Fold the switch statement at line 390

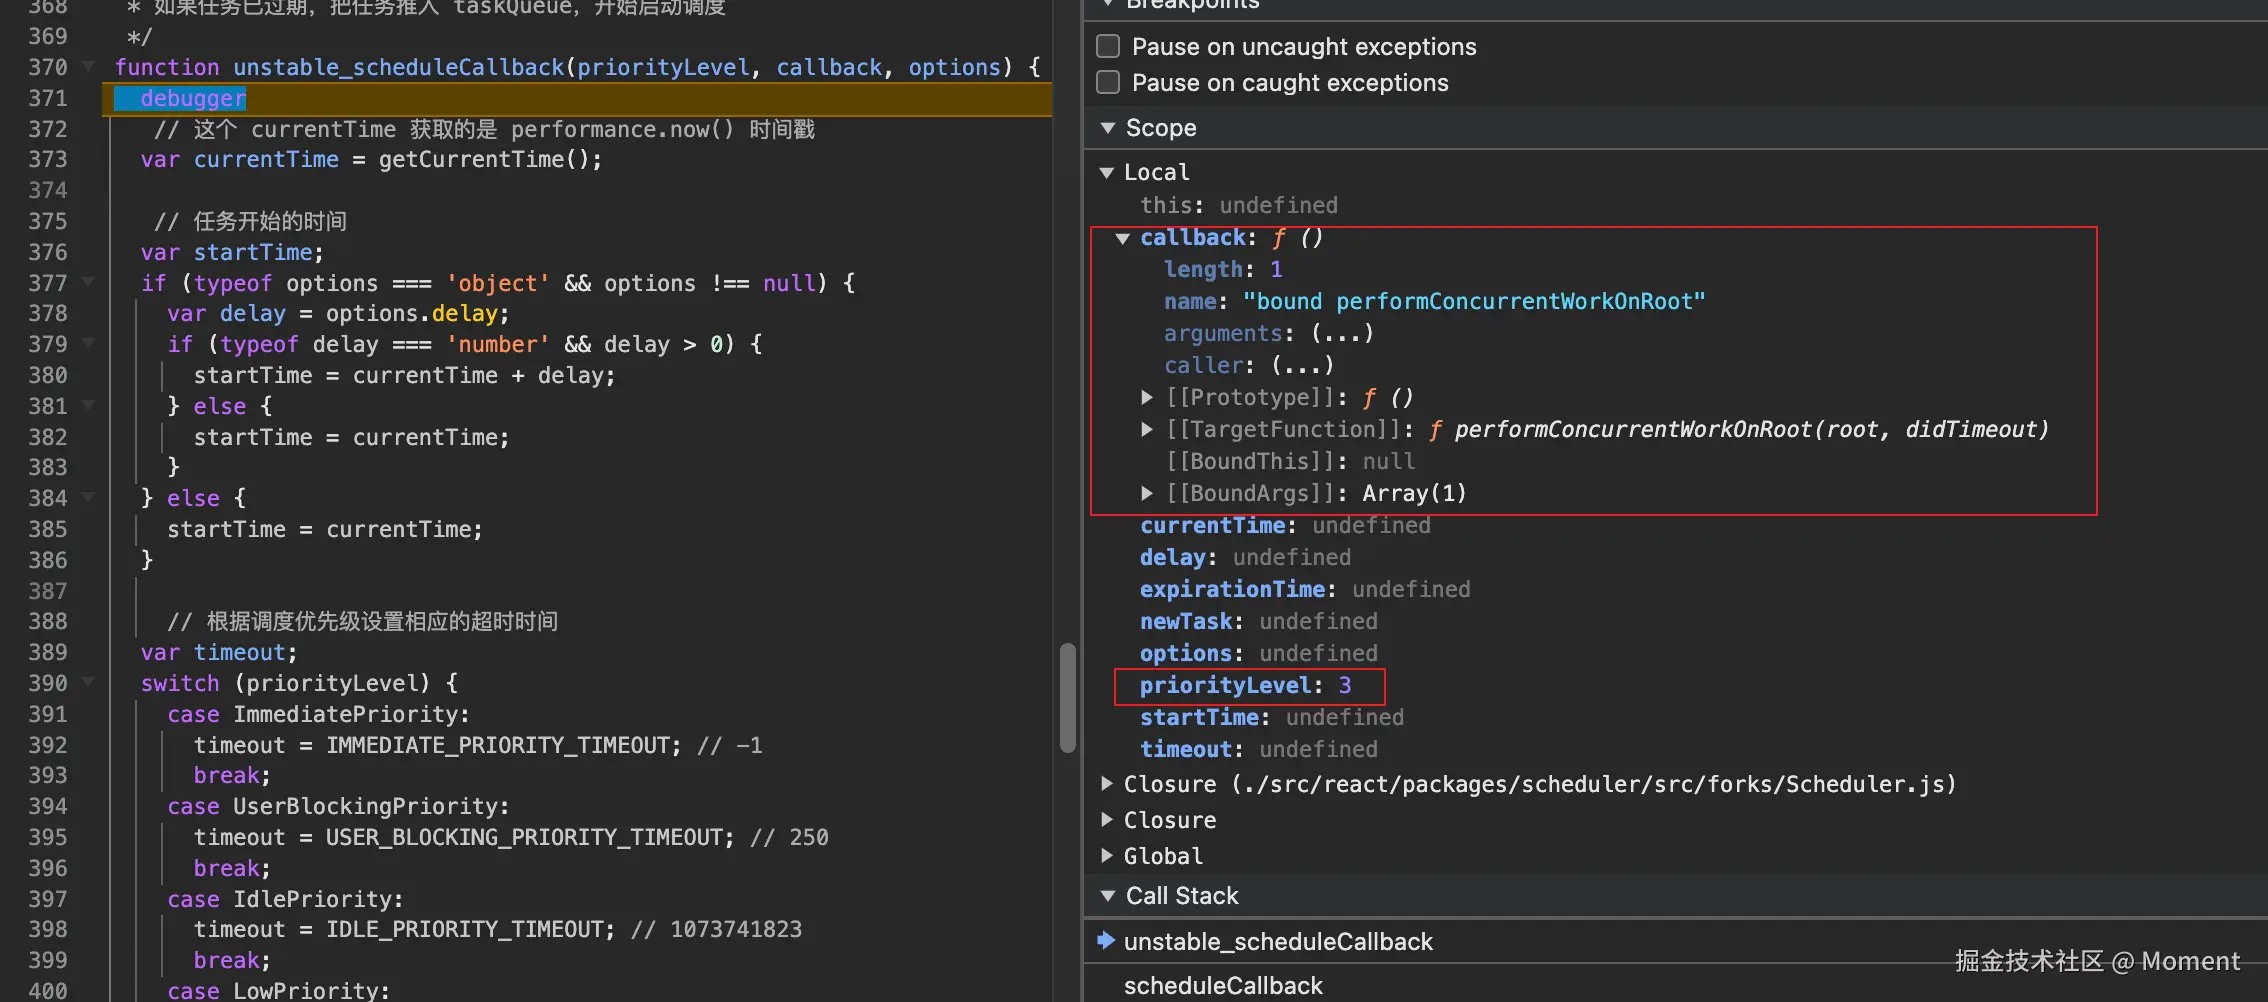[88, 683]
